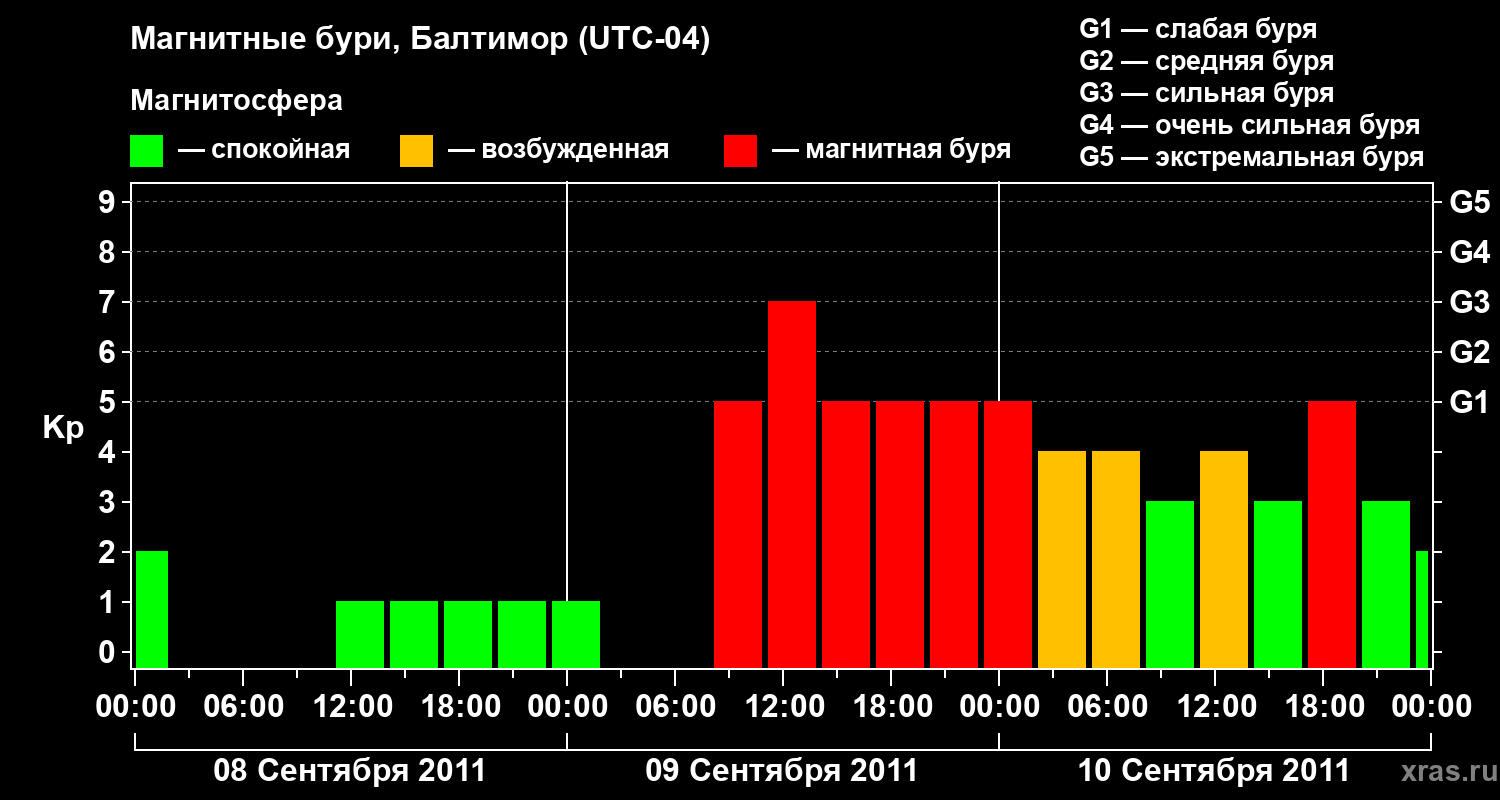The height and width of the screenshot is (800, 1500).
Task: Click the 'G1' right axis label
Action: point(1470,402)
